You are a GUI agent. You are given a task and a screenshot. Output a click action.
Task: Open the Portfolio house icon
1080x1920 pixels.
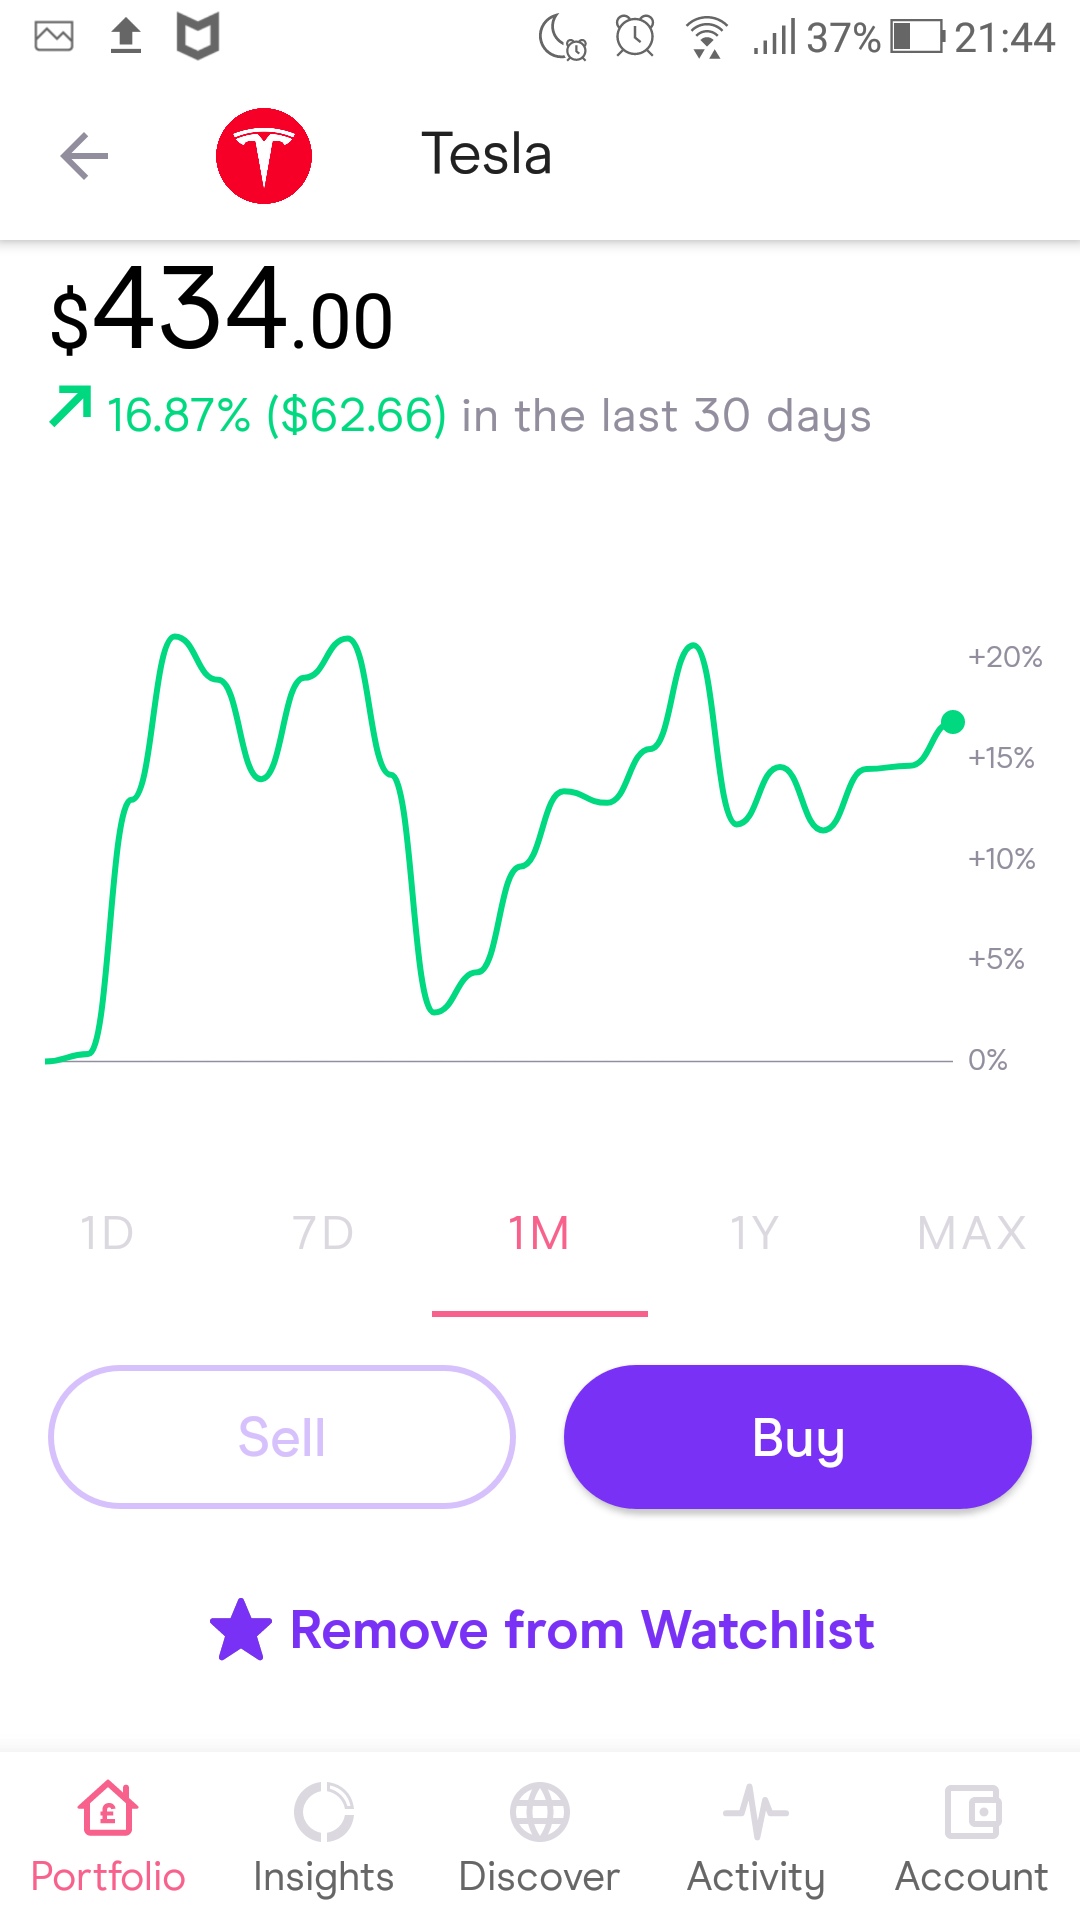[108, 1810]
